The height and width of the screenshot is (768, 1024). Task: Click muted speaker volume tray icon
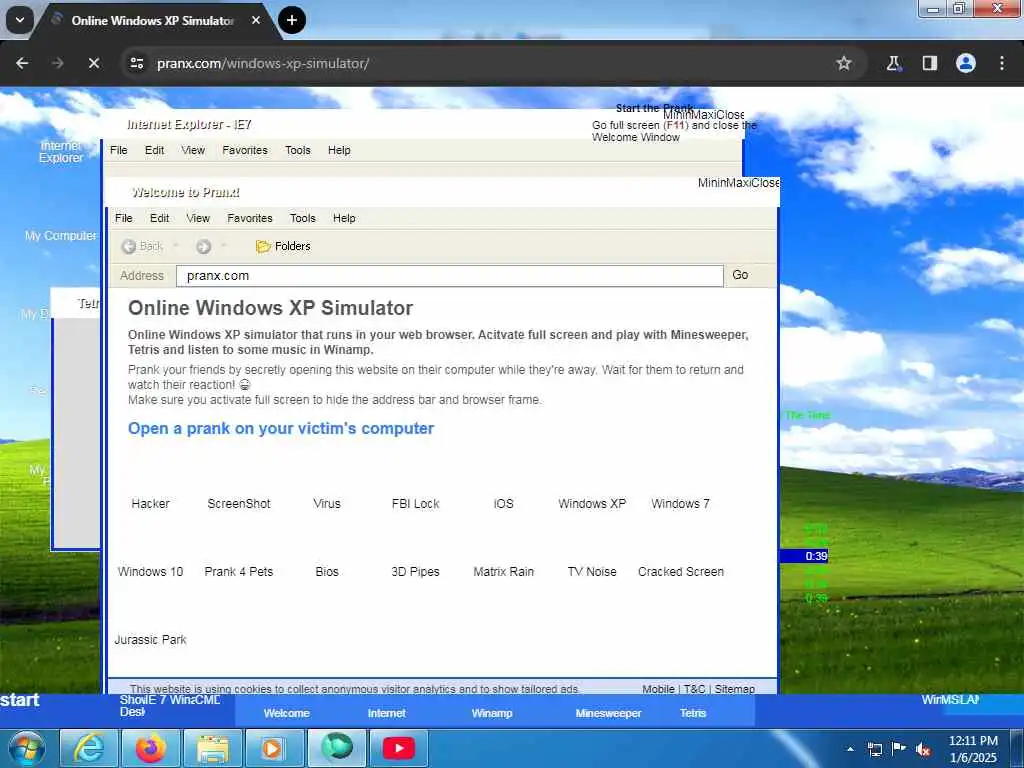(x=923, y=750)
